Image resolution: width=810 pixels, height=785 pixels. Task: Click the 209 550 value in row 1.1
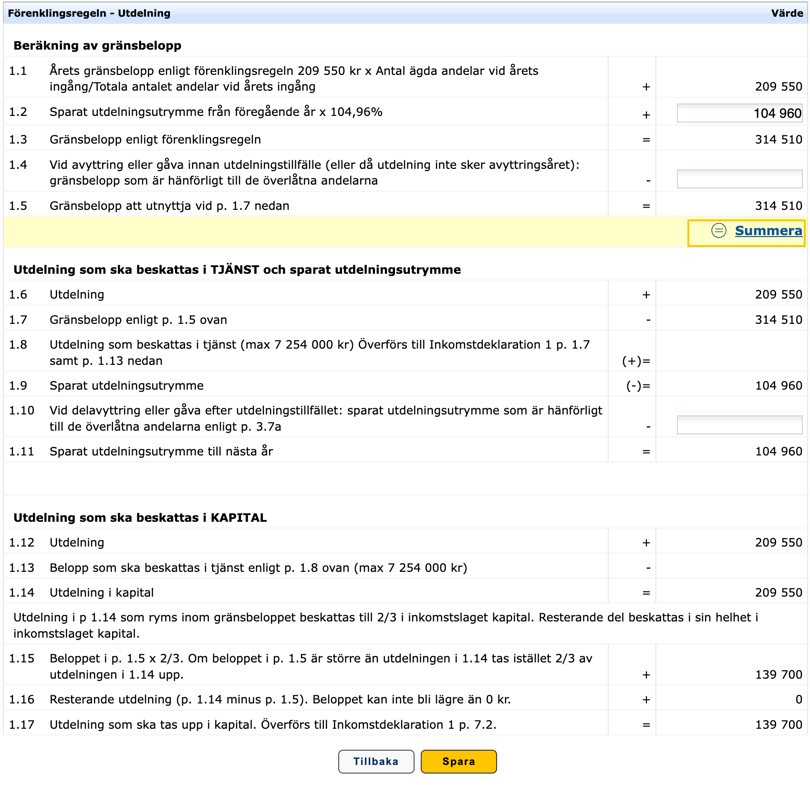[x=778, y=87]
